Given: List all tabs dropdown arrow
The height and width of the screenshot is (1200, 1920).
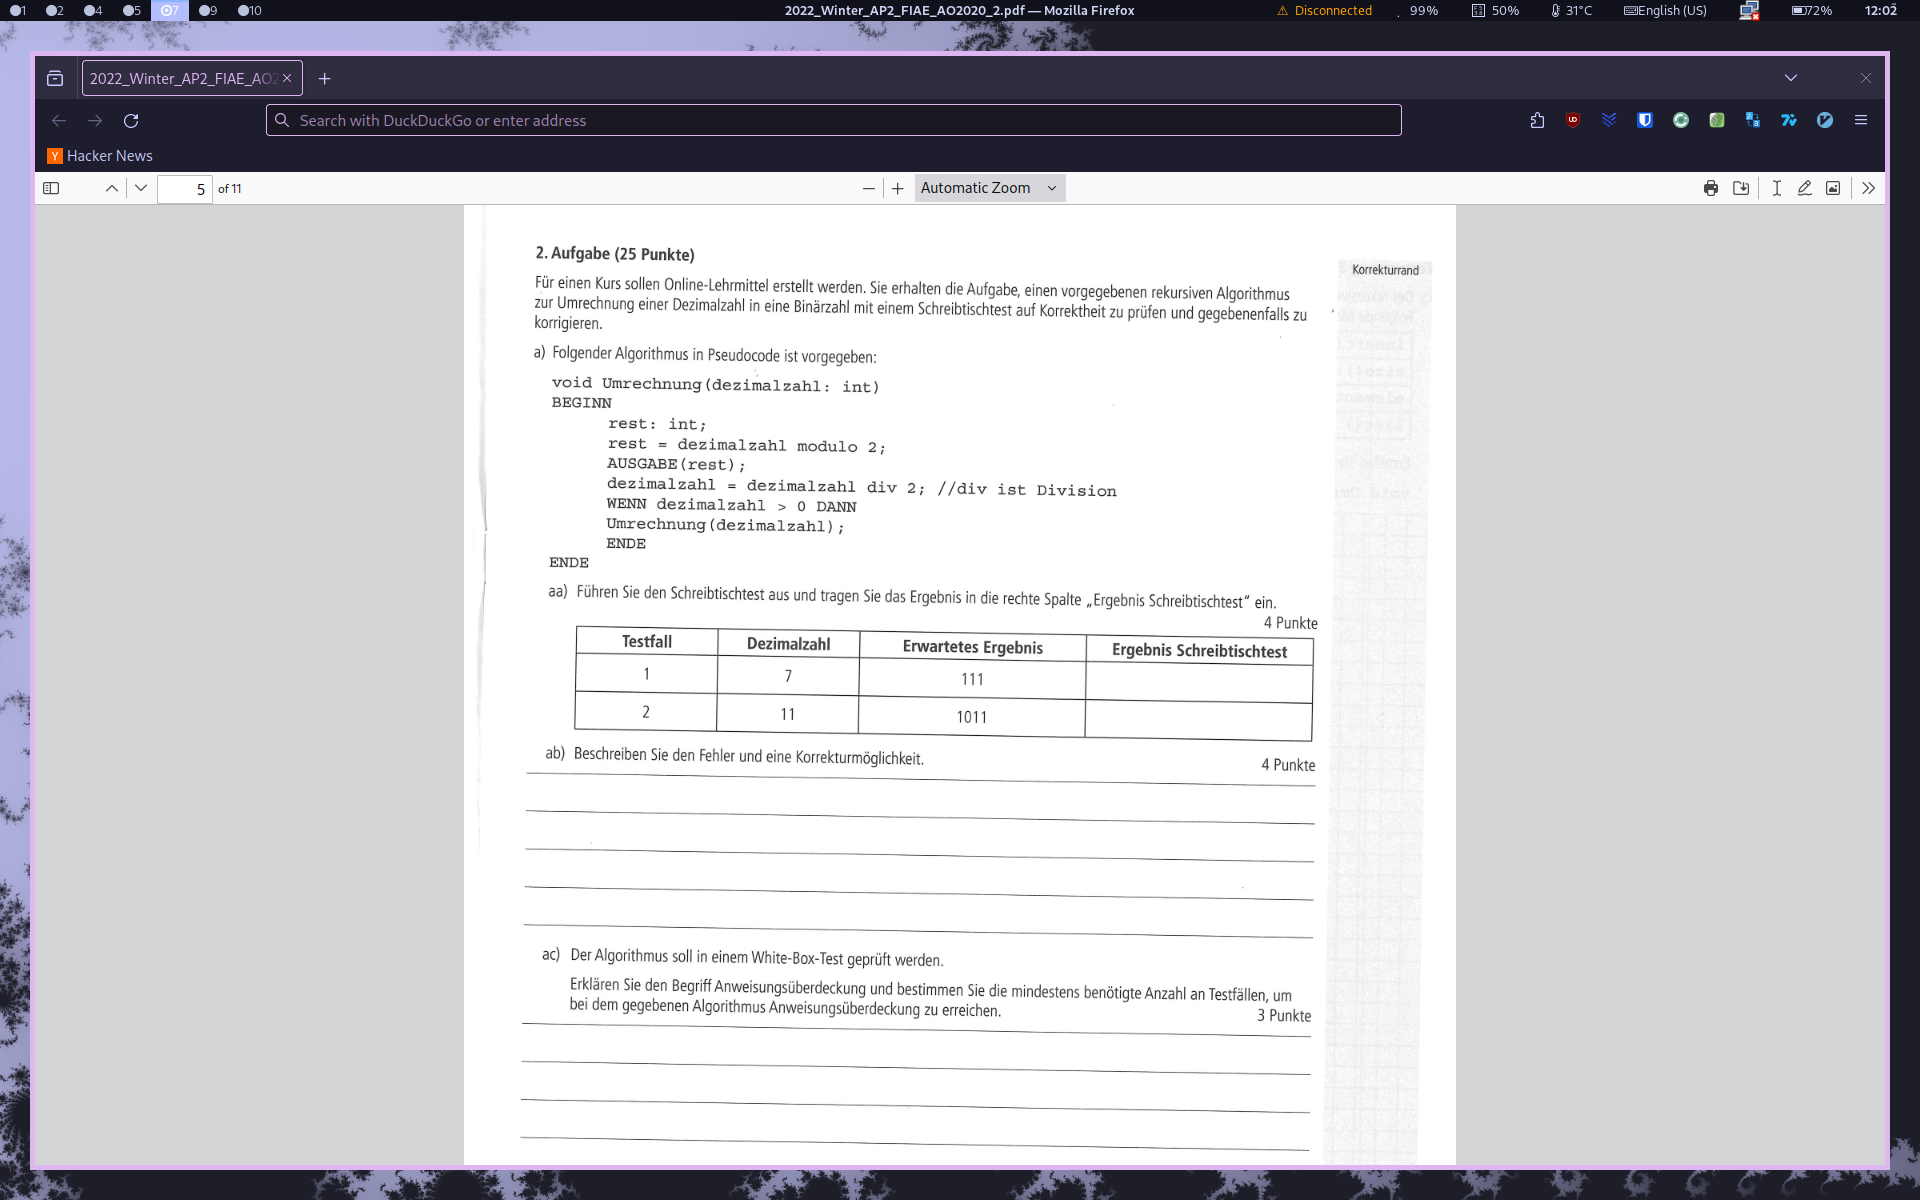Looking at the screenshot, I should pyautogui.click(x=1791, y=78).
